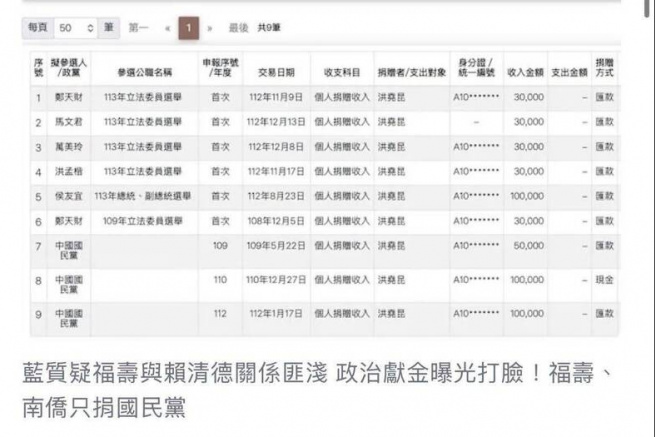Click the 首次 entry in row 1
The height and width of the screenshot is (437, 655).
tap(221, 97)
